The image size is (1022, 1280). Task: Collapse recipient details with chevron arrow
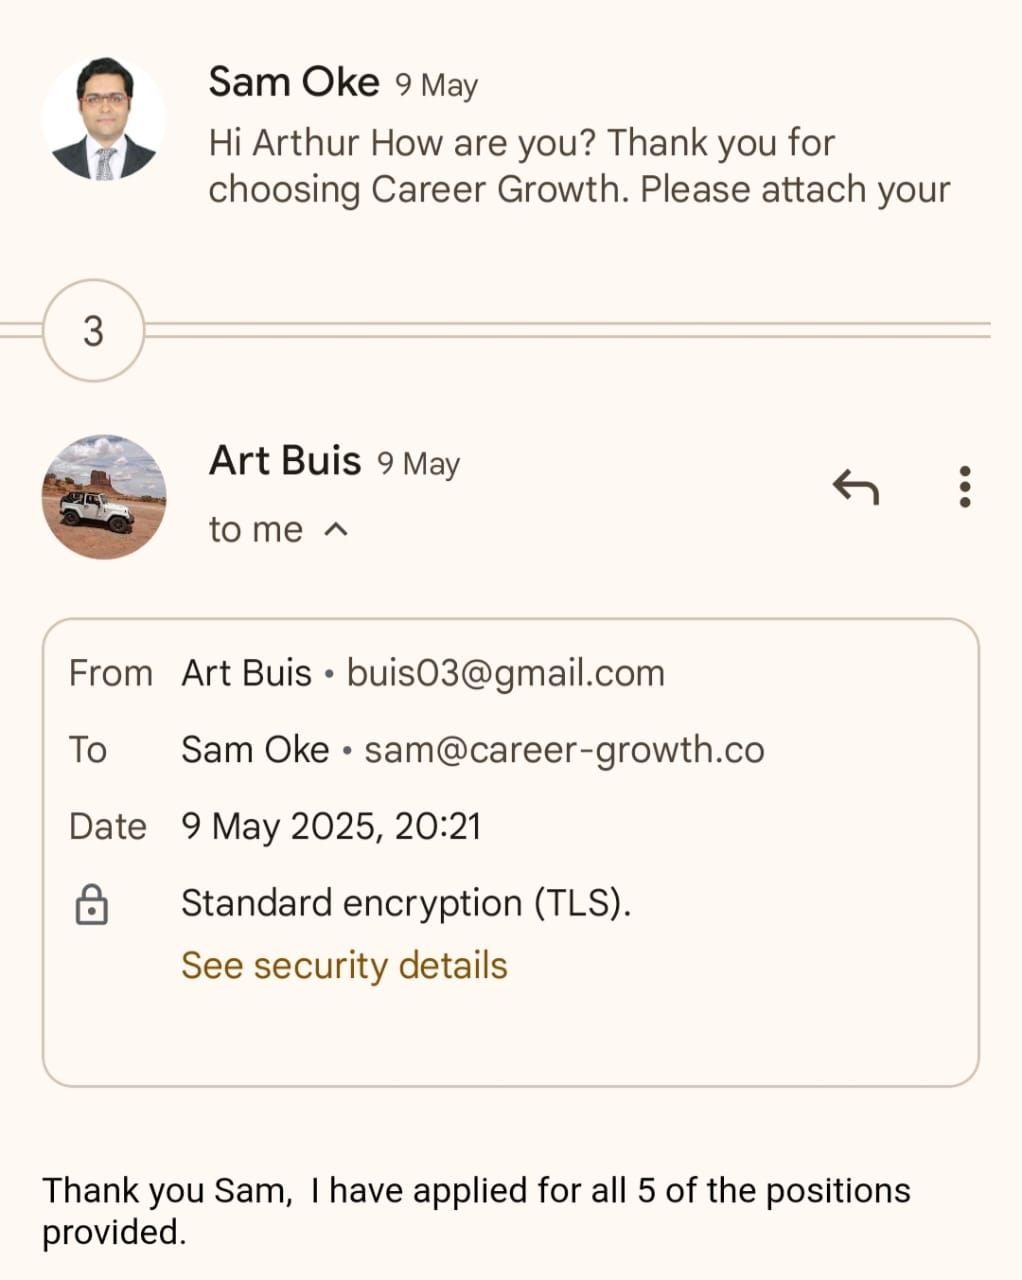click(x=337, y=530)
